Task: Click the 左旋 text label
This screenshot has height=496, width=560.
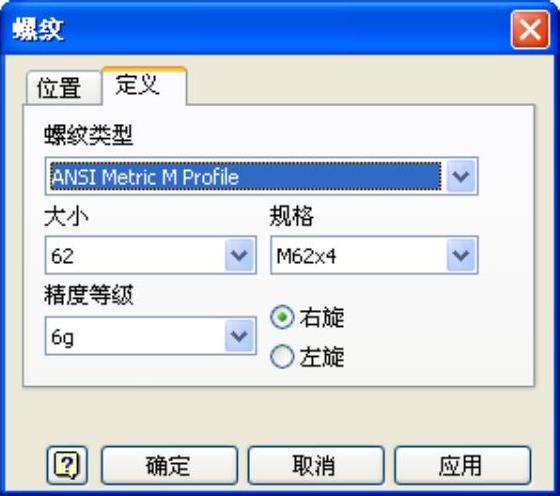Action: click(x=322, y=357)
